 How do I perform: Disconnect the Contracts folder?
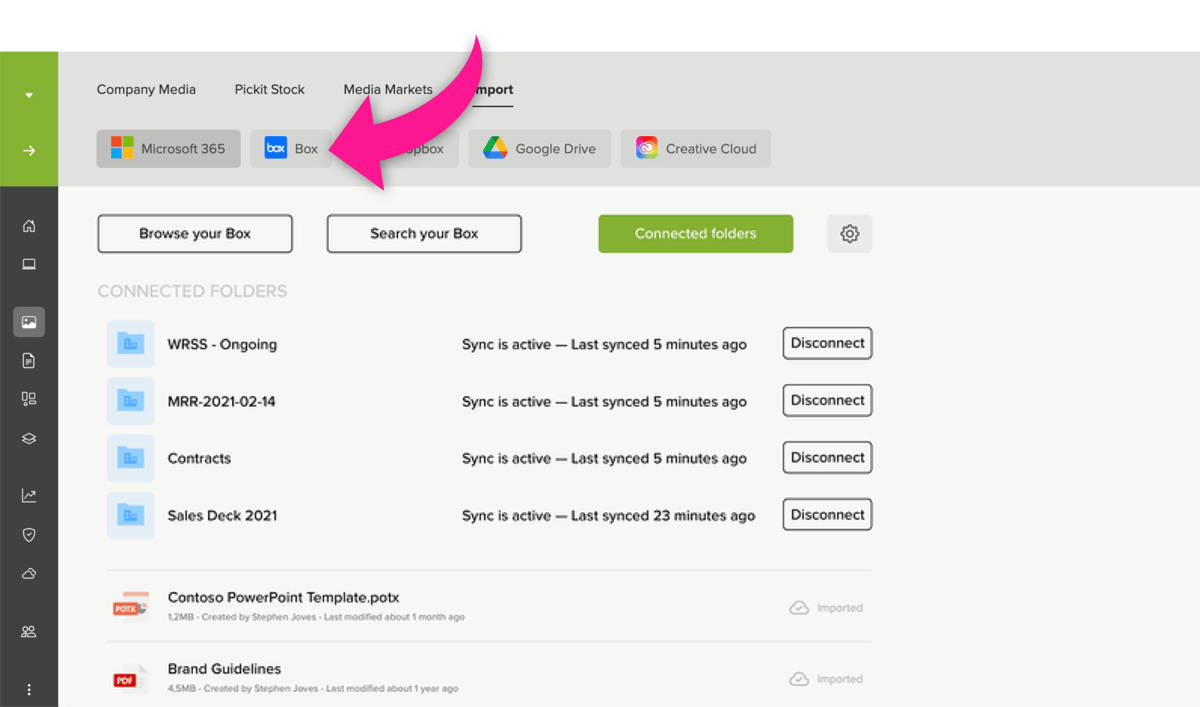coord(826,457)
